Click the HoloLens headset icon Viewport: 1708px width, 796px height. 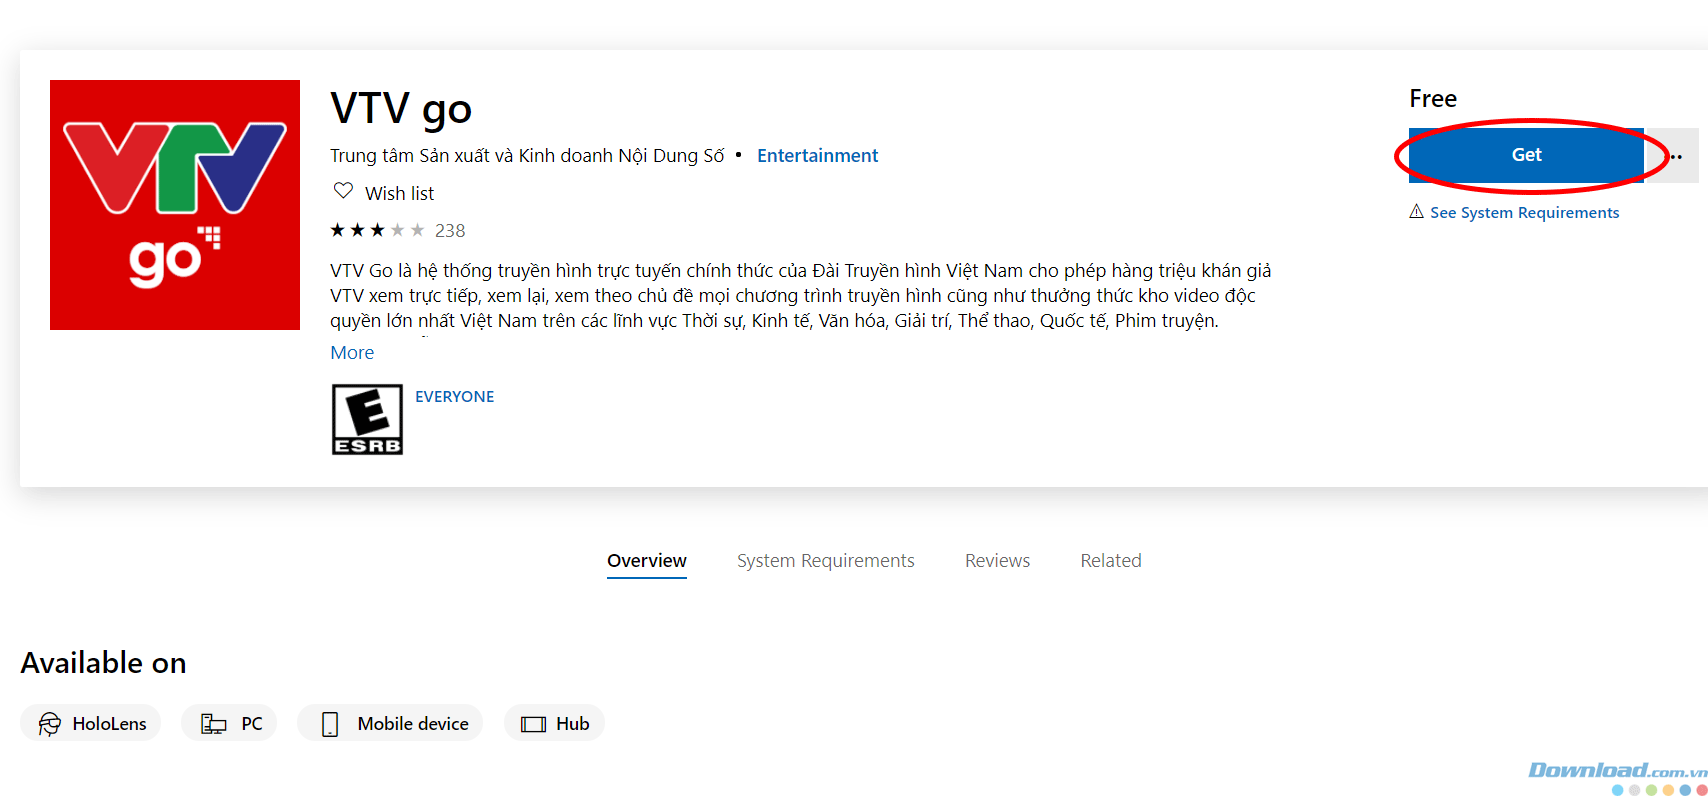49,723
